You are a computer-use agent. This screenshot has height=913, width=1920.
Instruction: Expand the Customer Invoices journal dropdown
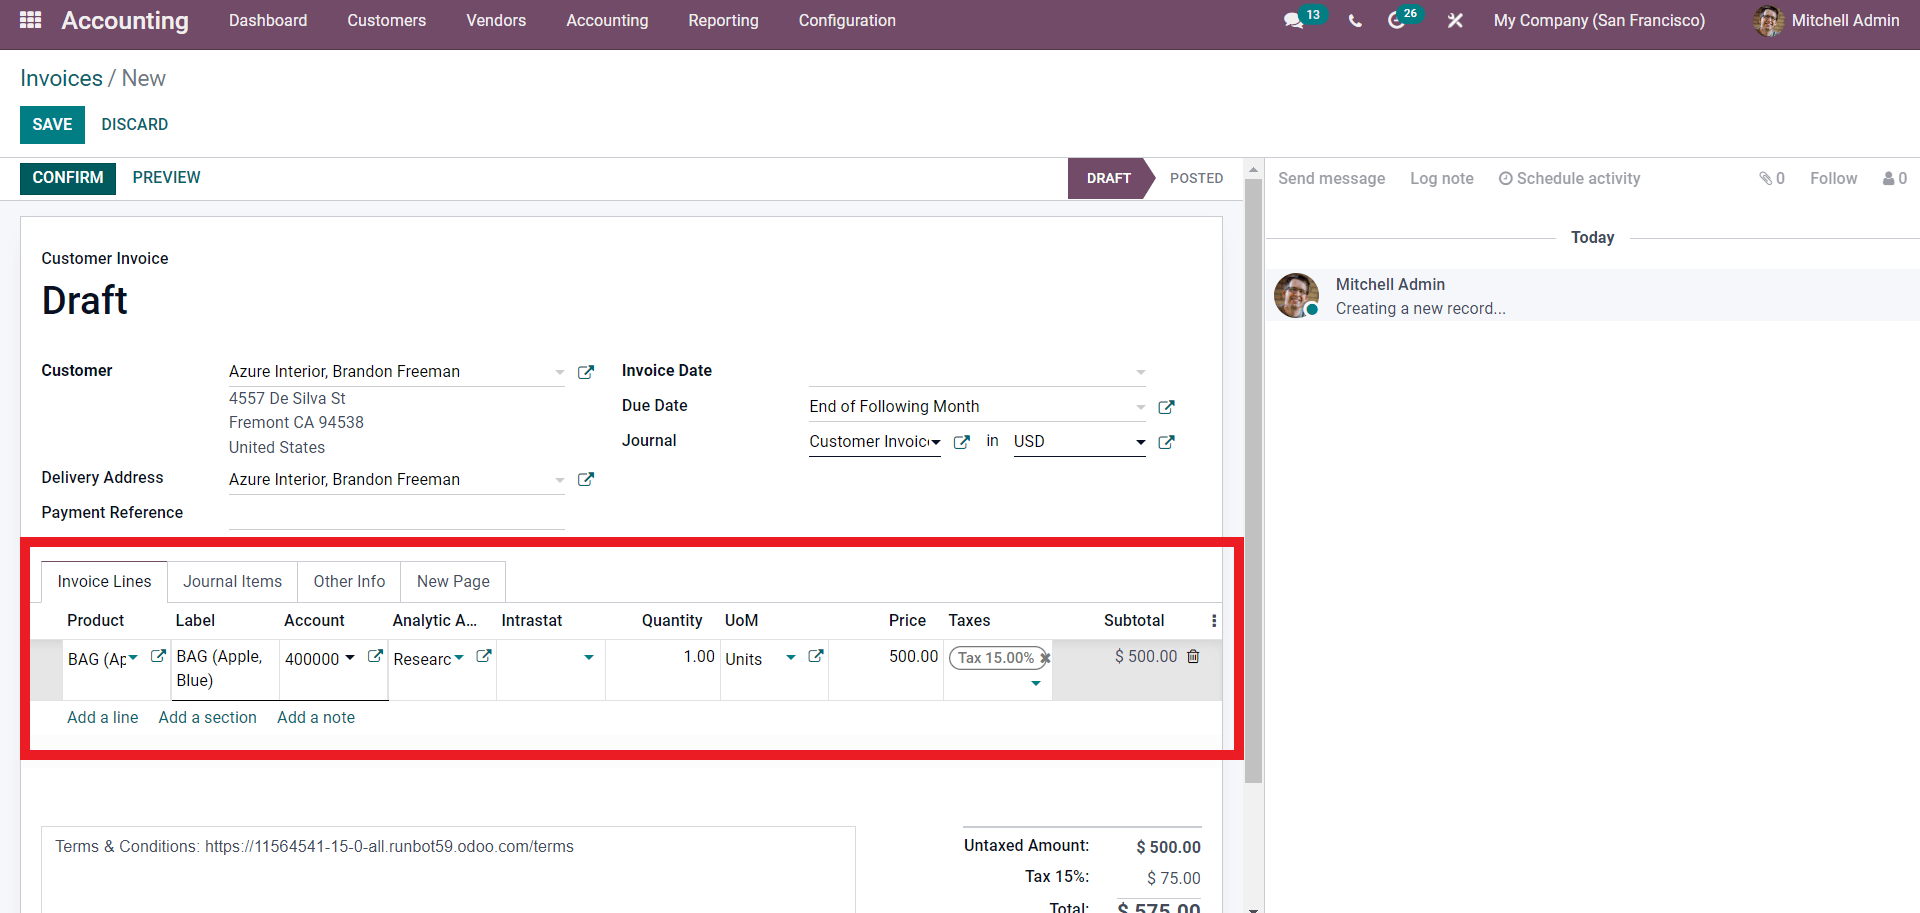tap(936, 442)
